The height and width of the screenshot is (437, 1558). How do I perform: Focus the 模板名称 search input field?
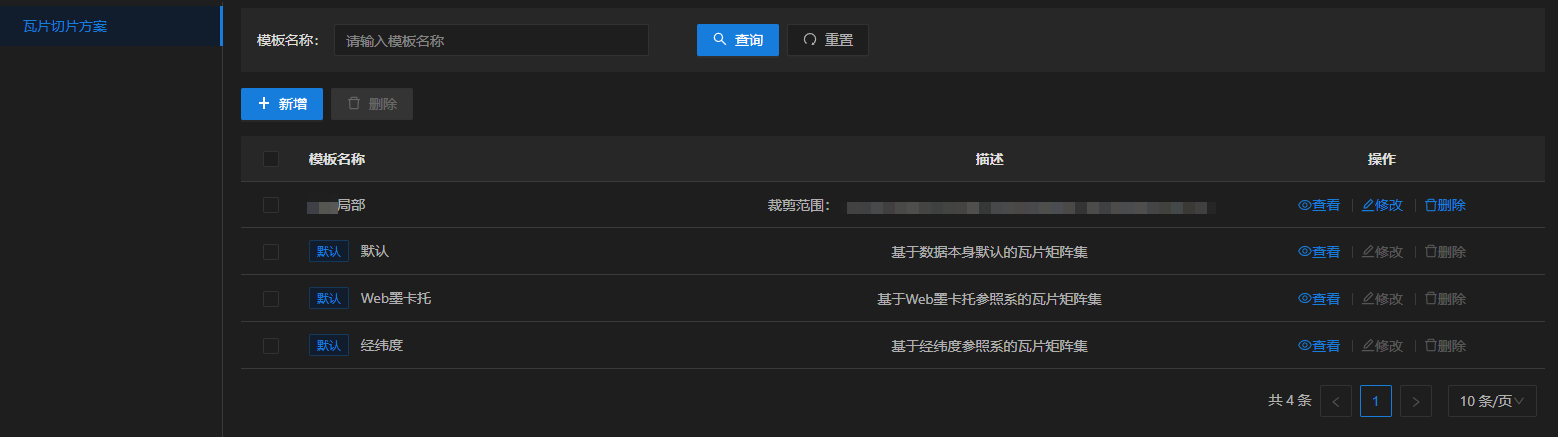(490, 40)
